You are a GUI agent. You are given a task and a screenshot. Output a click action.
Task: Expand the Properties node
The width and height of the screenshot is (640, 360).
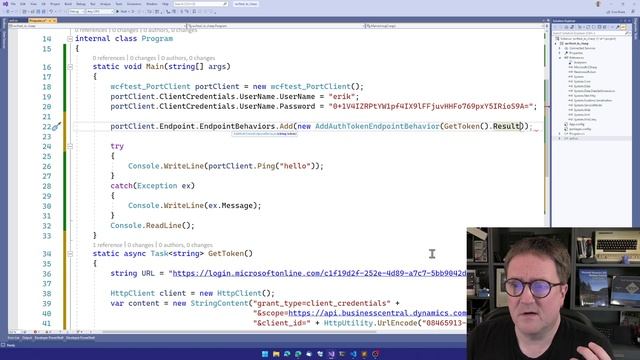point(560,53)
